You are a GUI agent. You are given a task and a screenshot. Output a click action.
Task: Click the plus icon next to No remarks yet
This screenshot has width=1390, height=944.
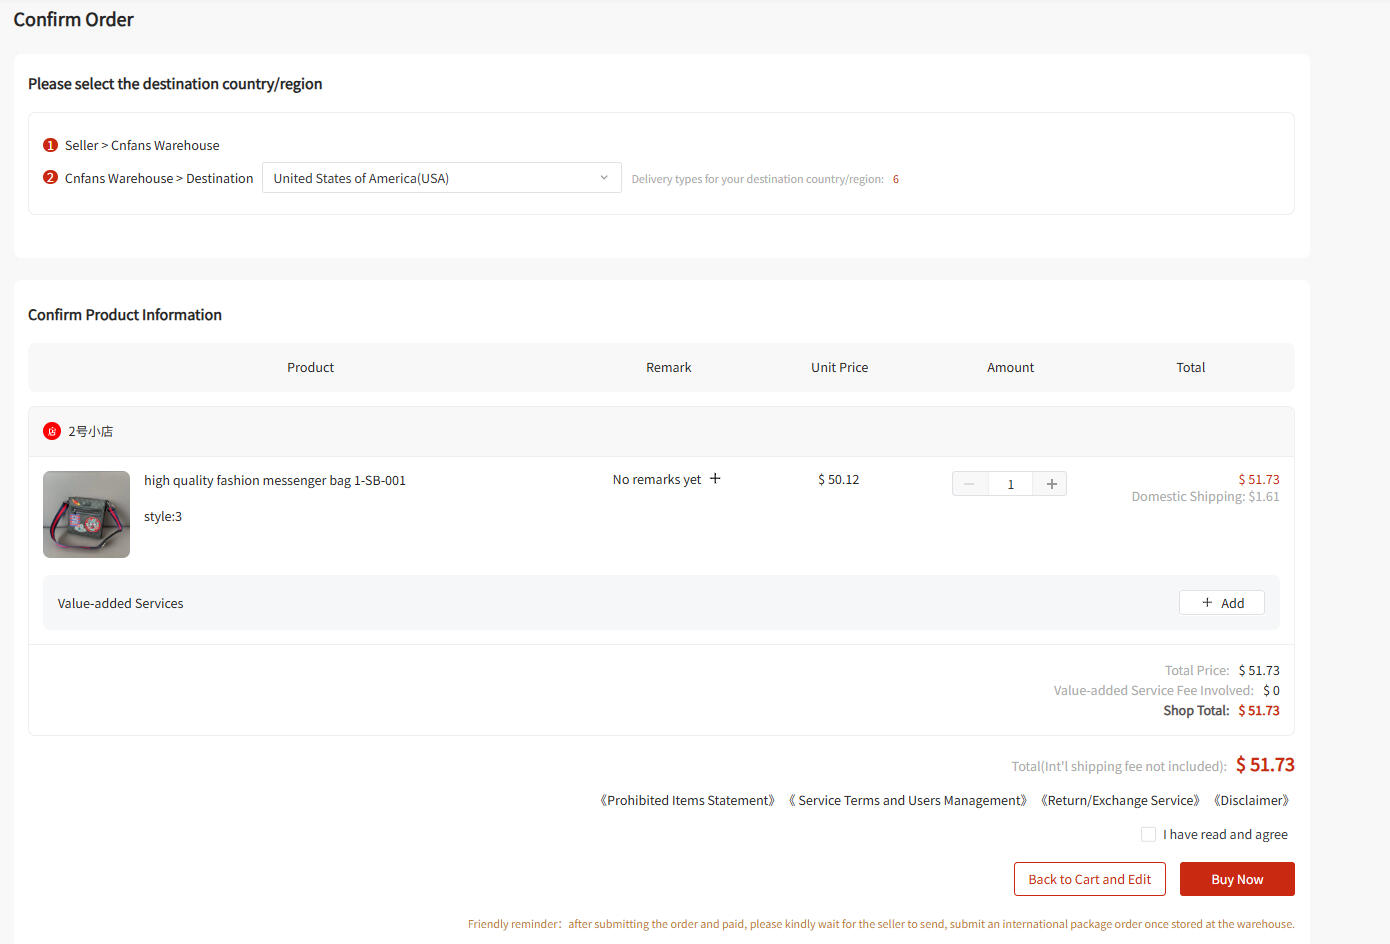715,479
